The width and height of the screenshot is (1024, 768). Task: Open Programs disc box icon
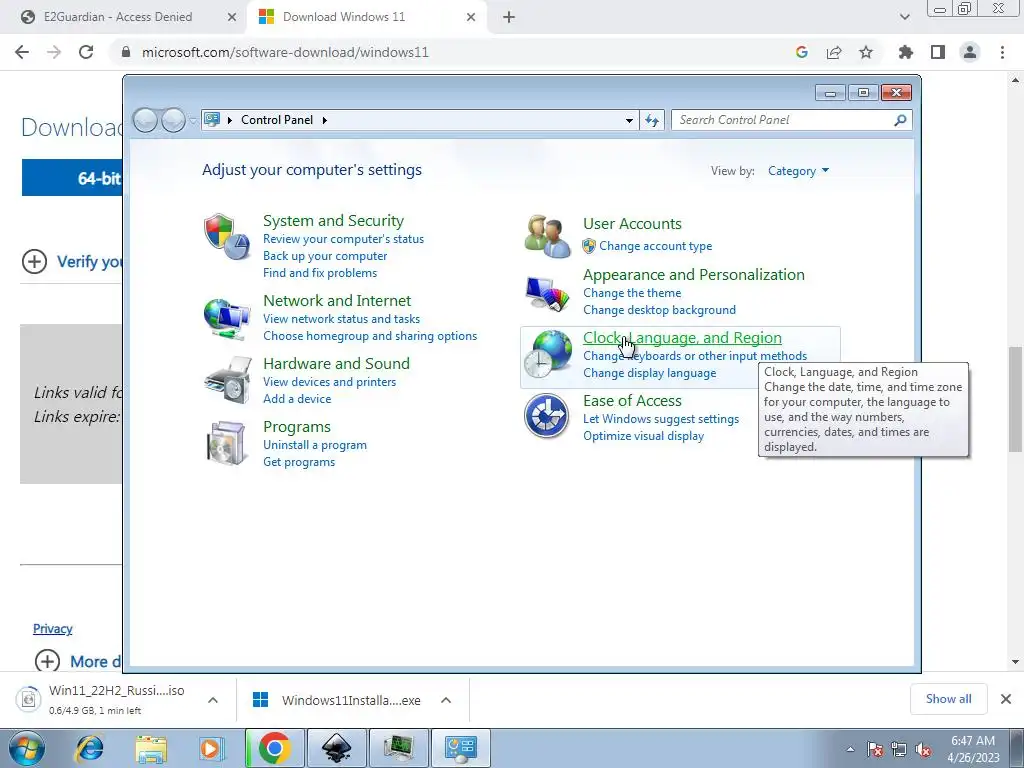tap(227, 443)
